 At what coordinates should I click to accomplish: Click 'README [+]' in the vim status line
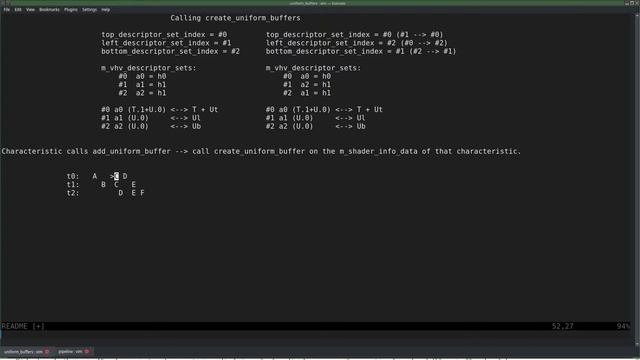(x=23, y=326)
